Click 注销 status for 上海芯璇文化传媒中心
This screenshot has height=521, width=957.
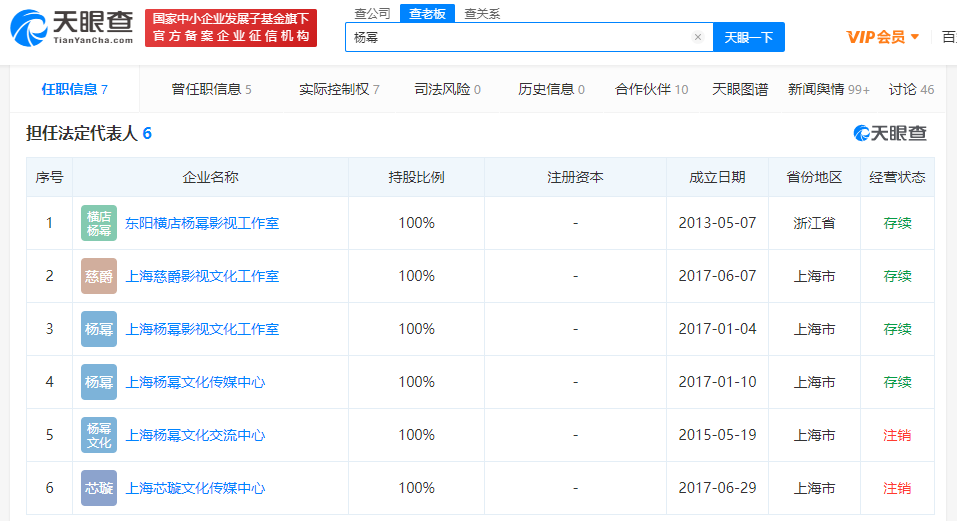pyautogui.click(x=897, y=488)
